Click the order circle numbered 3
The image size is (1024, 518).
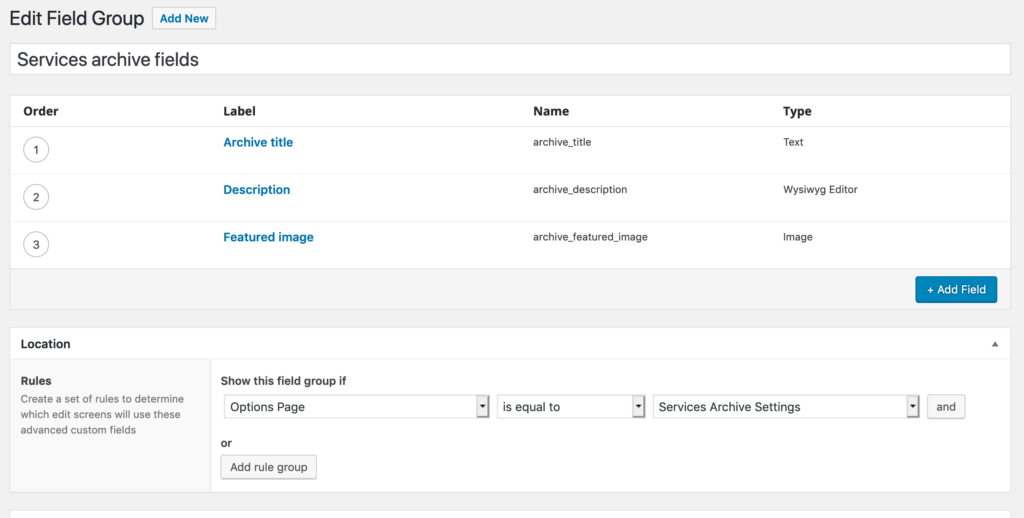tap(36, 244)
